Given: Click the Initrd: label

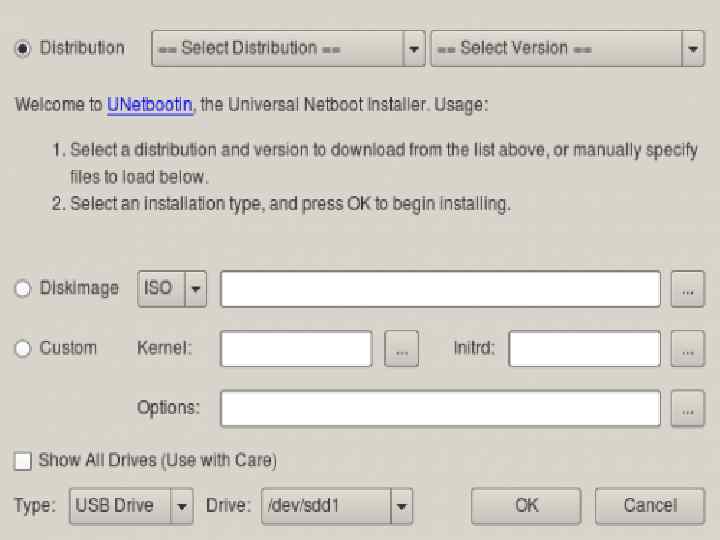Looking at the screenshot, I should 474,348.
